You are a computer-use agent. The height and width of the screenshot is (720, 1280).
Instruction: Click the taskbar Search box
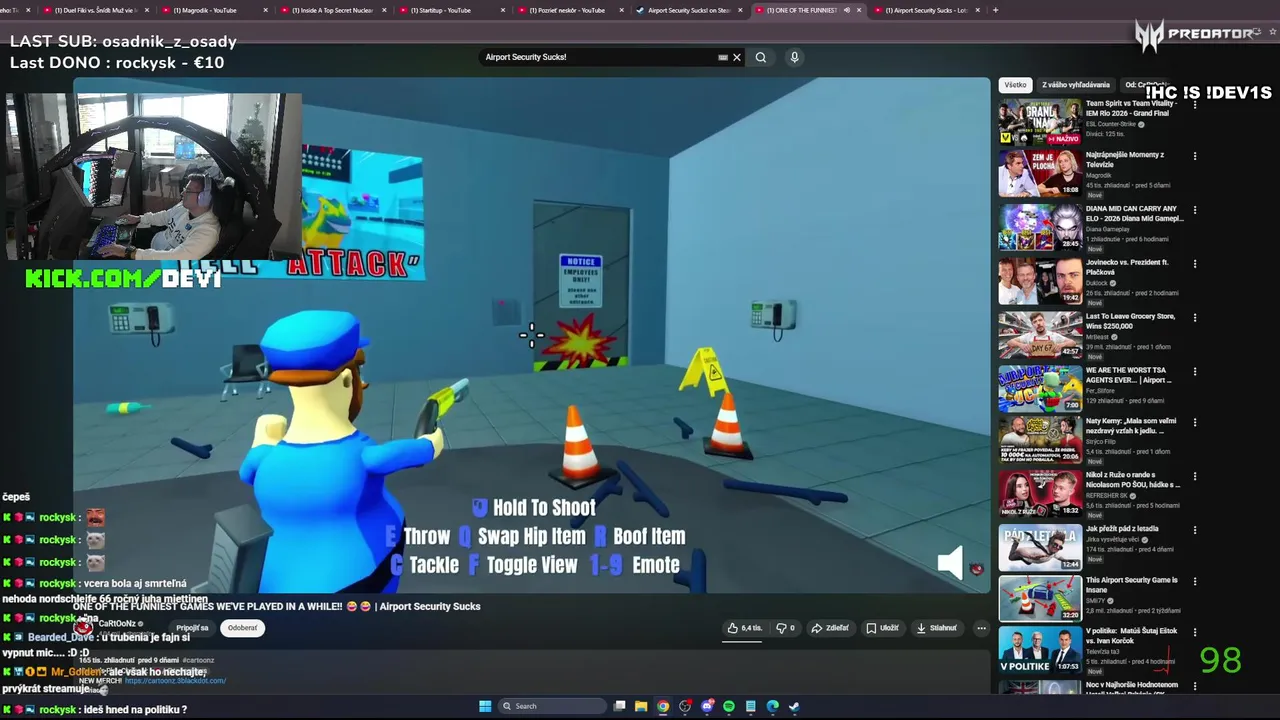pyautogui.click(x=550, y=706)
